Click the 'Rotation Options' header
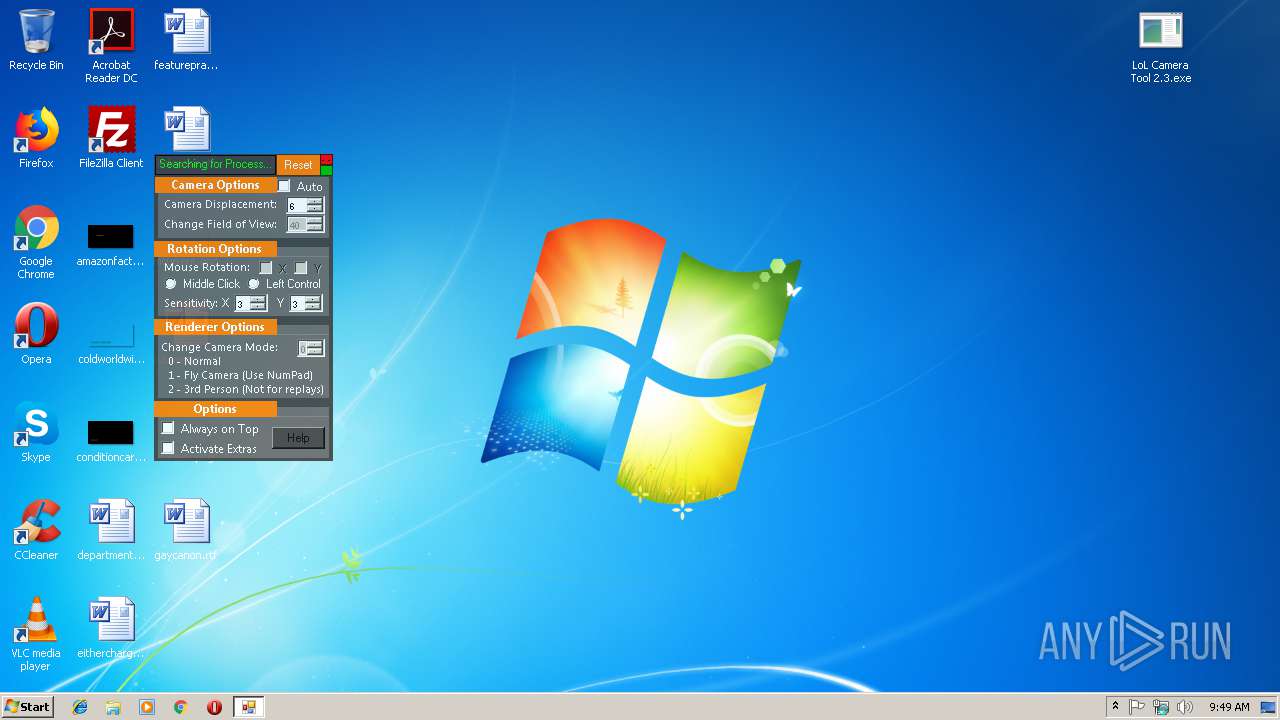 [x=214, y=249]
